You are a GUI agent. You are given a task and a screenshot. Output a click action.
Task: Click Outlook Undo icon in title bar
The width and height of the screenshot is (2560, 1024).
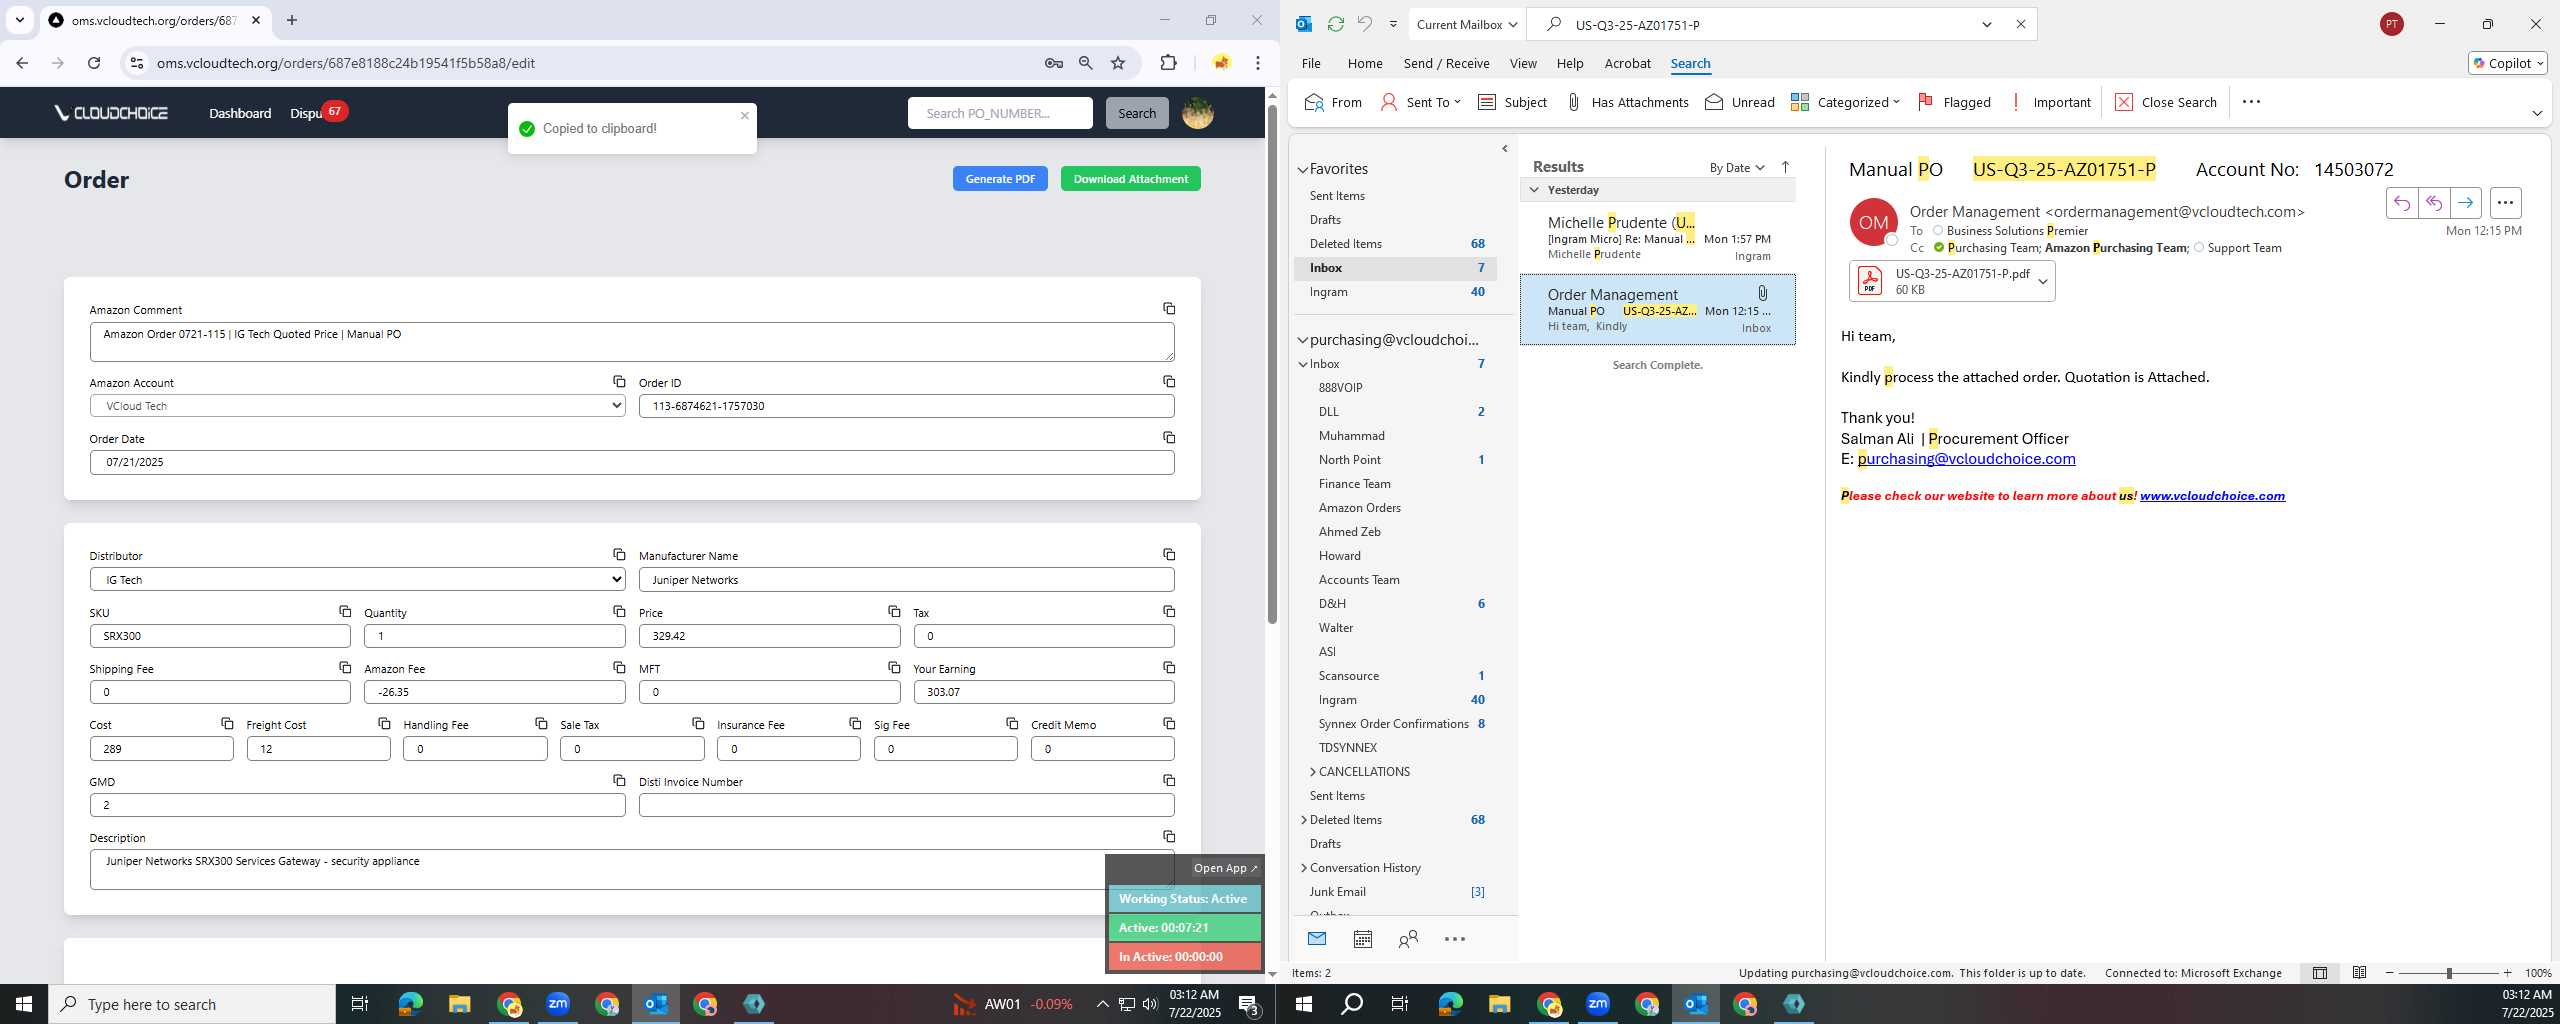coord(1365,24)
